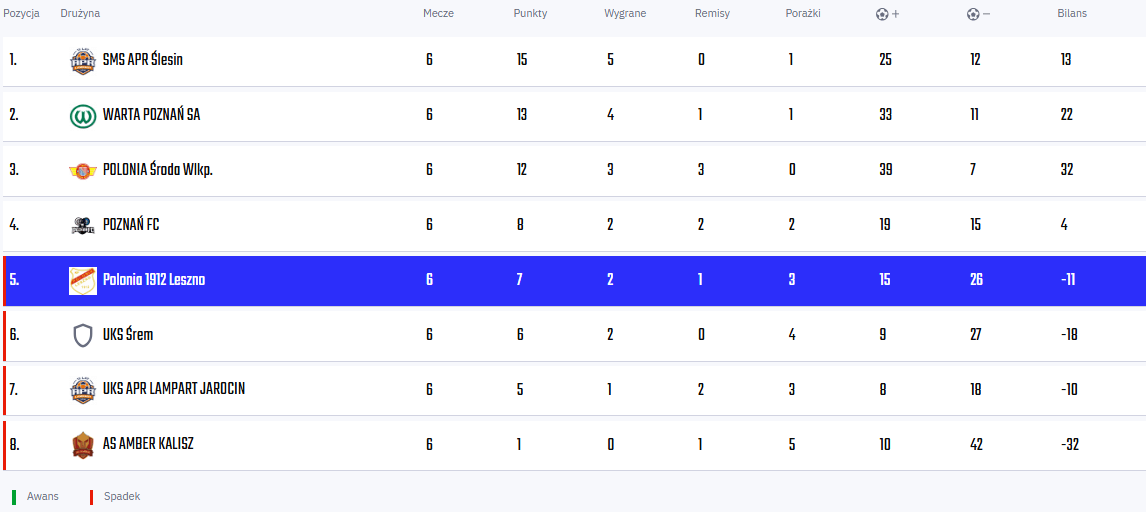Click the Poznań FC team logo
Screen dimensions: 1146x512
click(x=83, y=225)
